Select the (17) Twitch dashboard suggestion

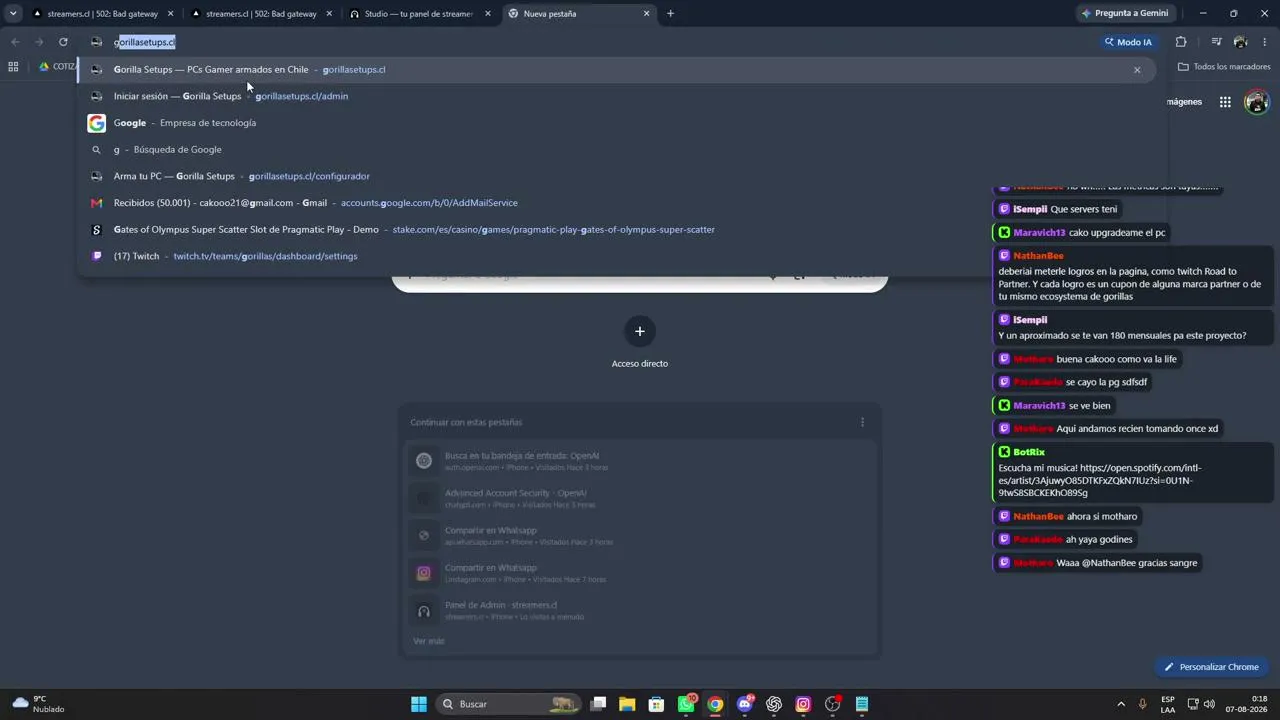point(617,256)
